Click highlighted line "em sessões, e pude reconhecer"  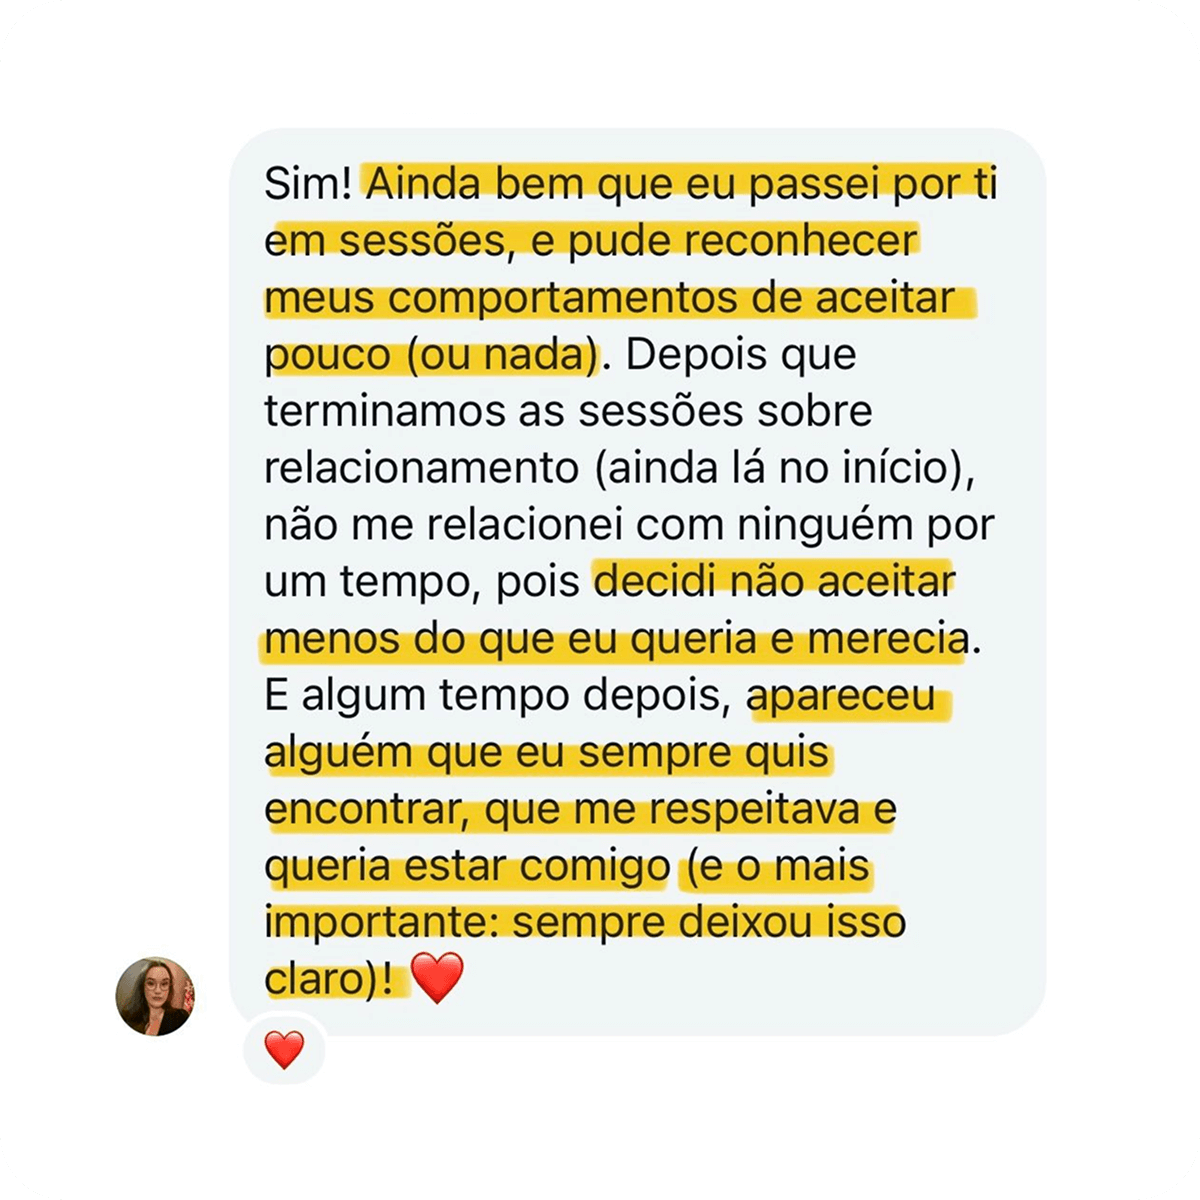click(591, 241)
